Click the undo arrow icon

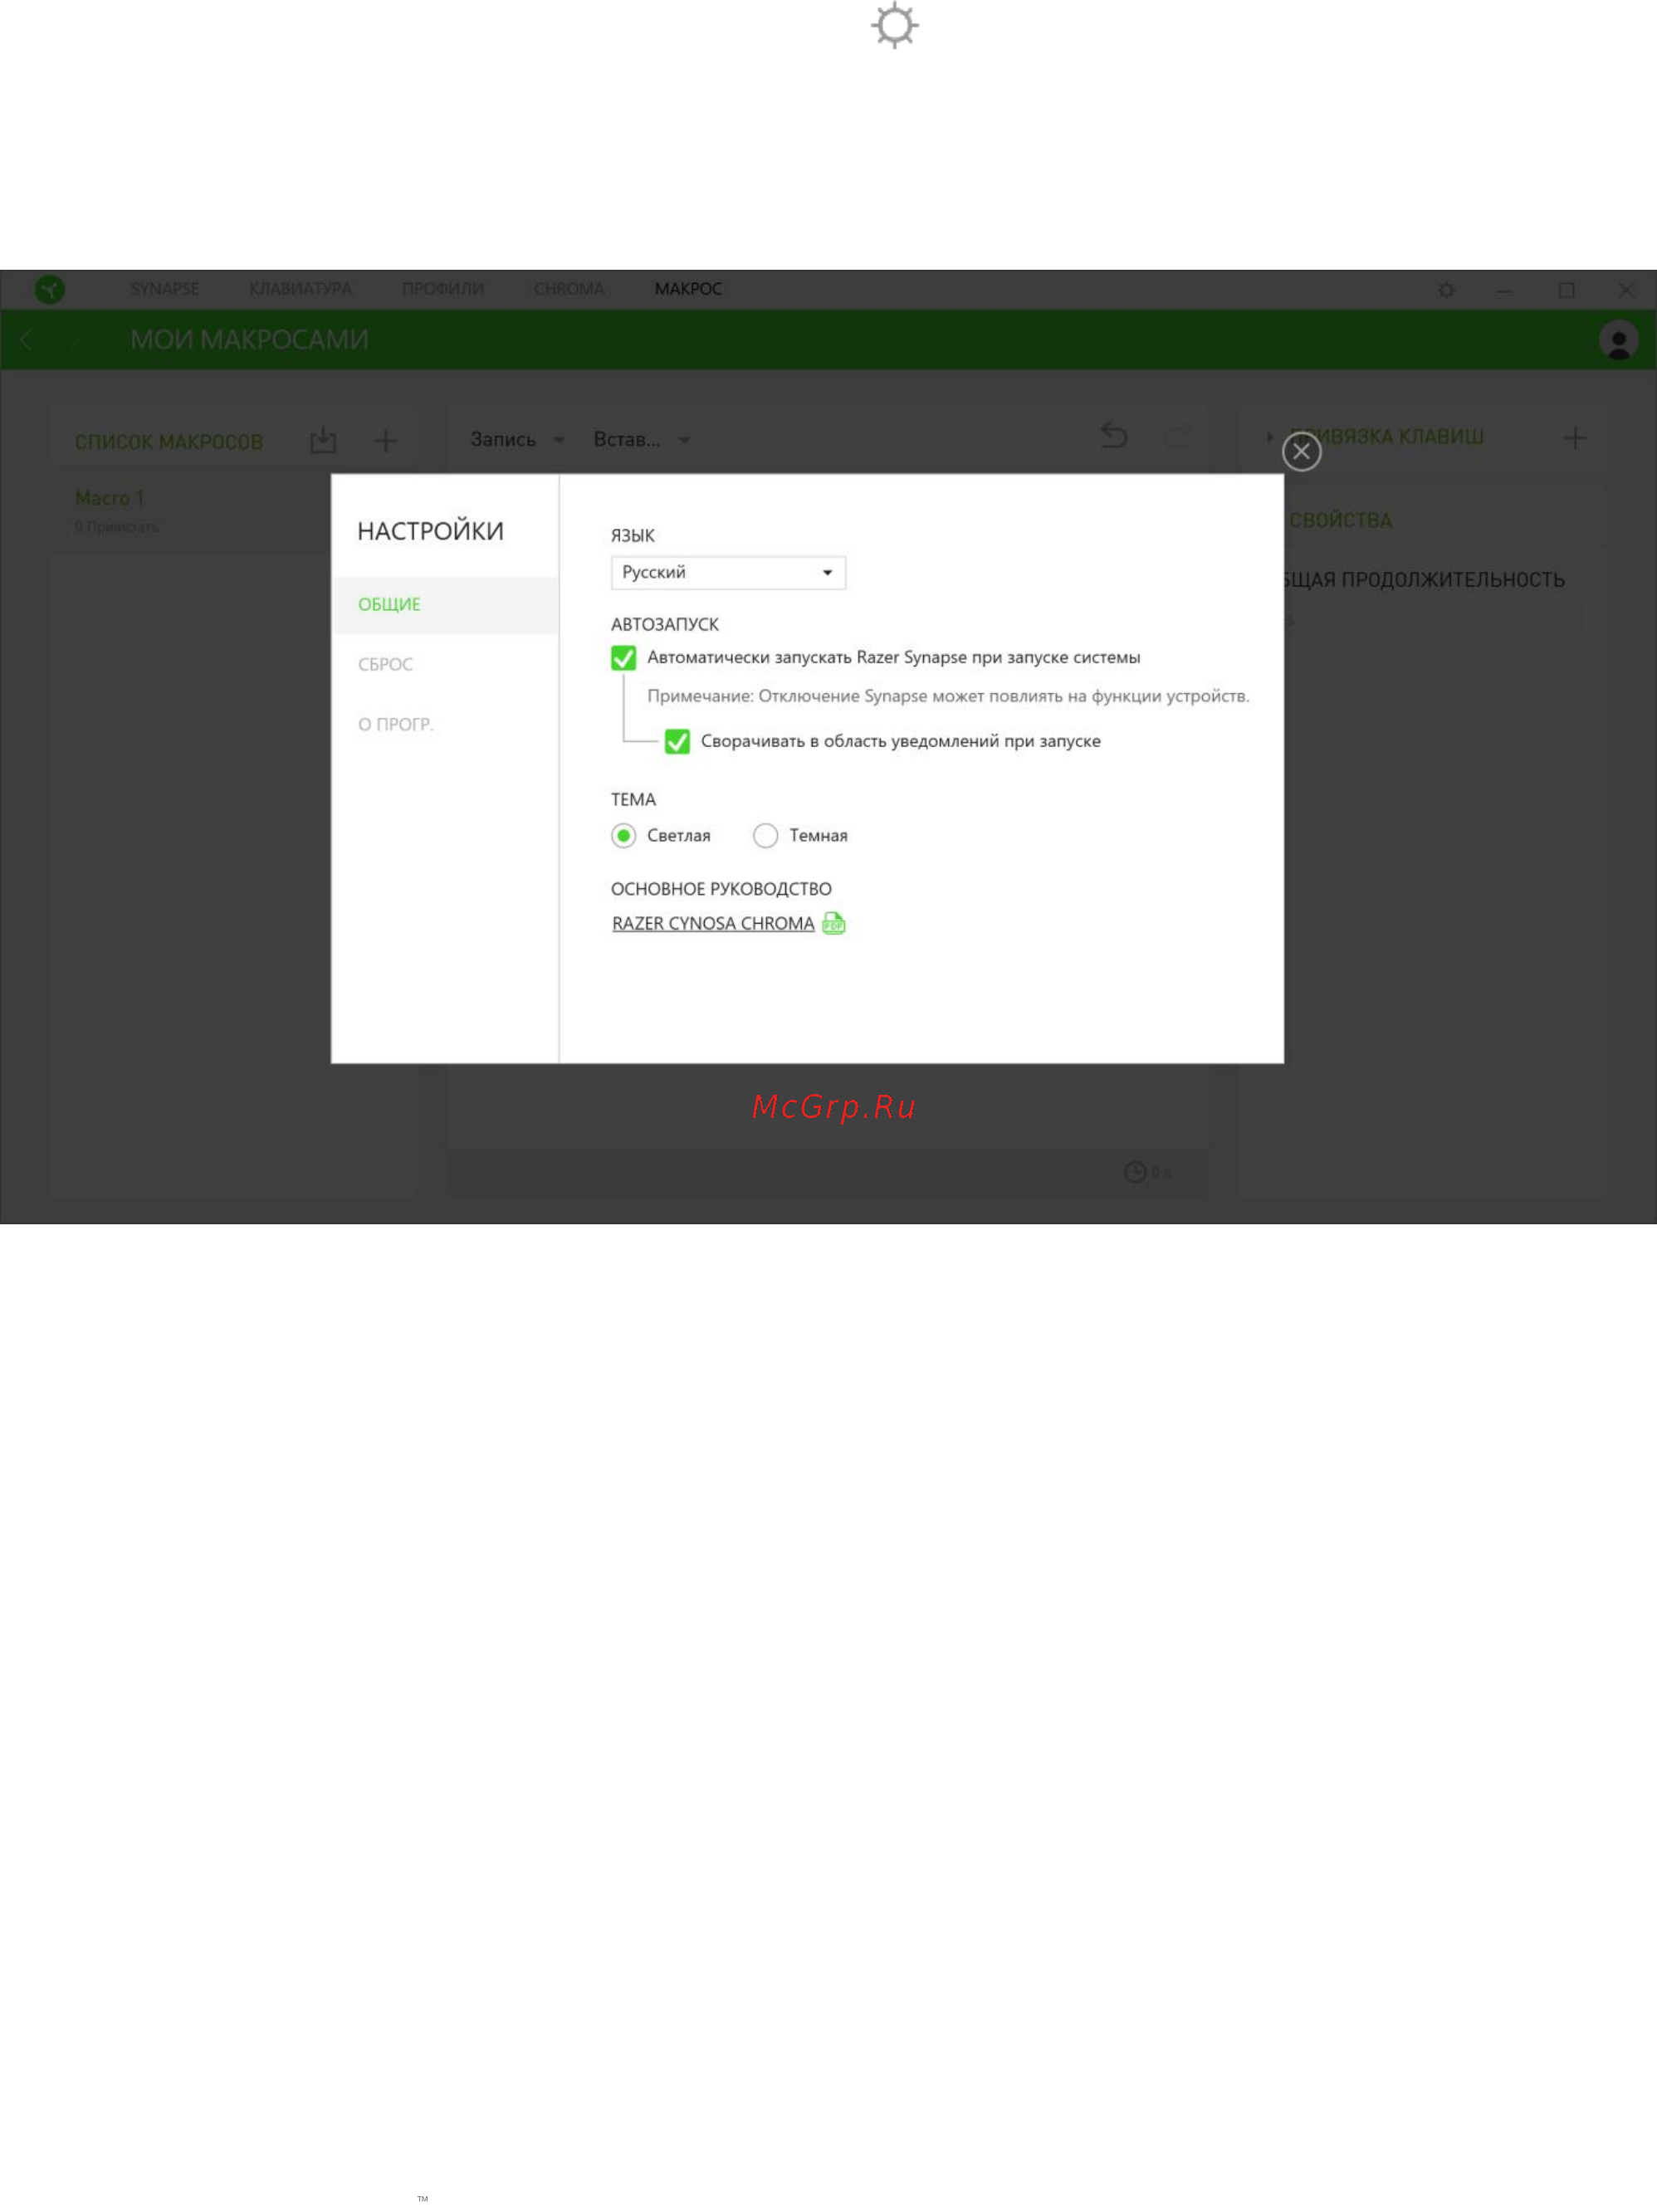(1114, 435)
